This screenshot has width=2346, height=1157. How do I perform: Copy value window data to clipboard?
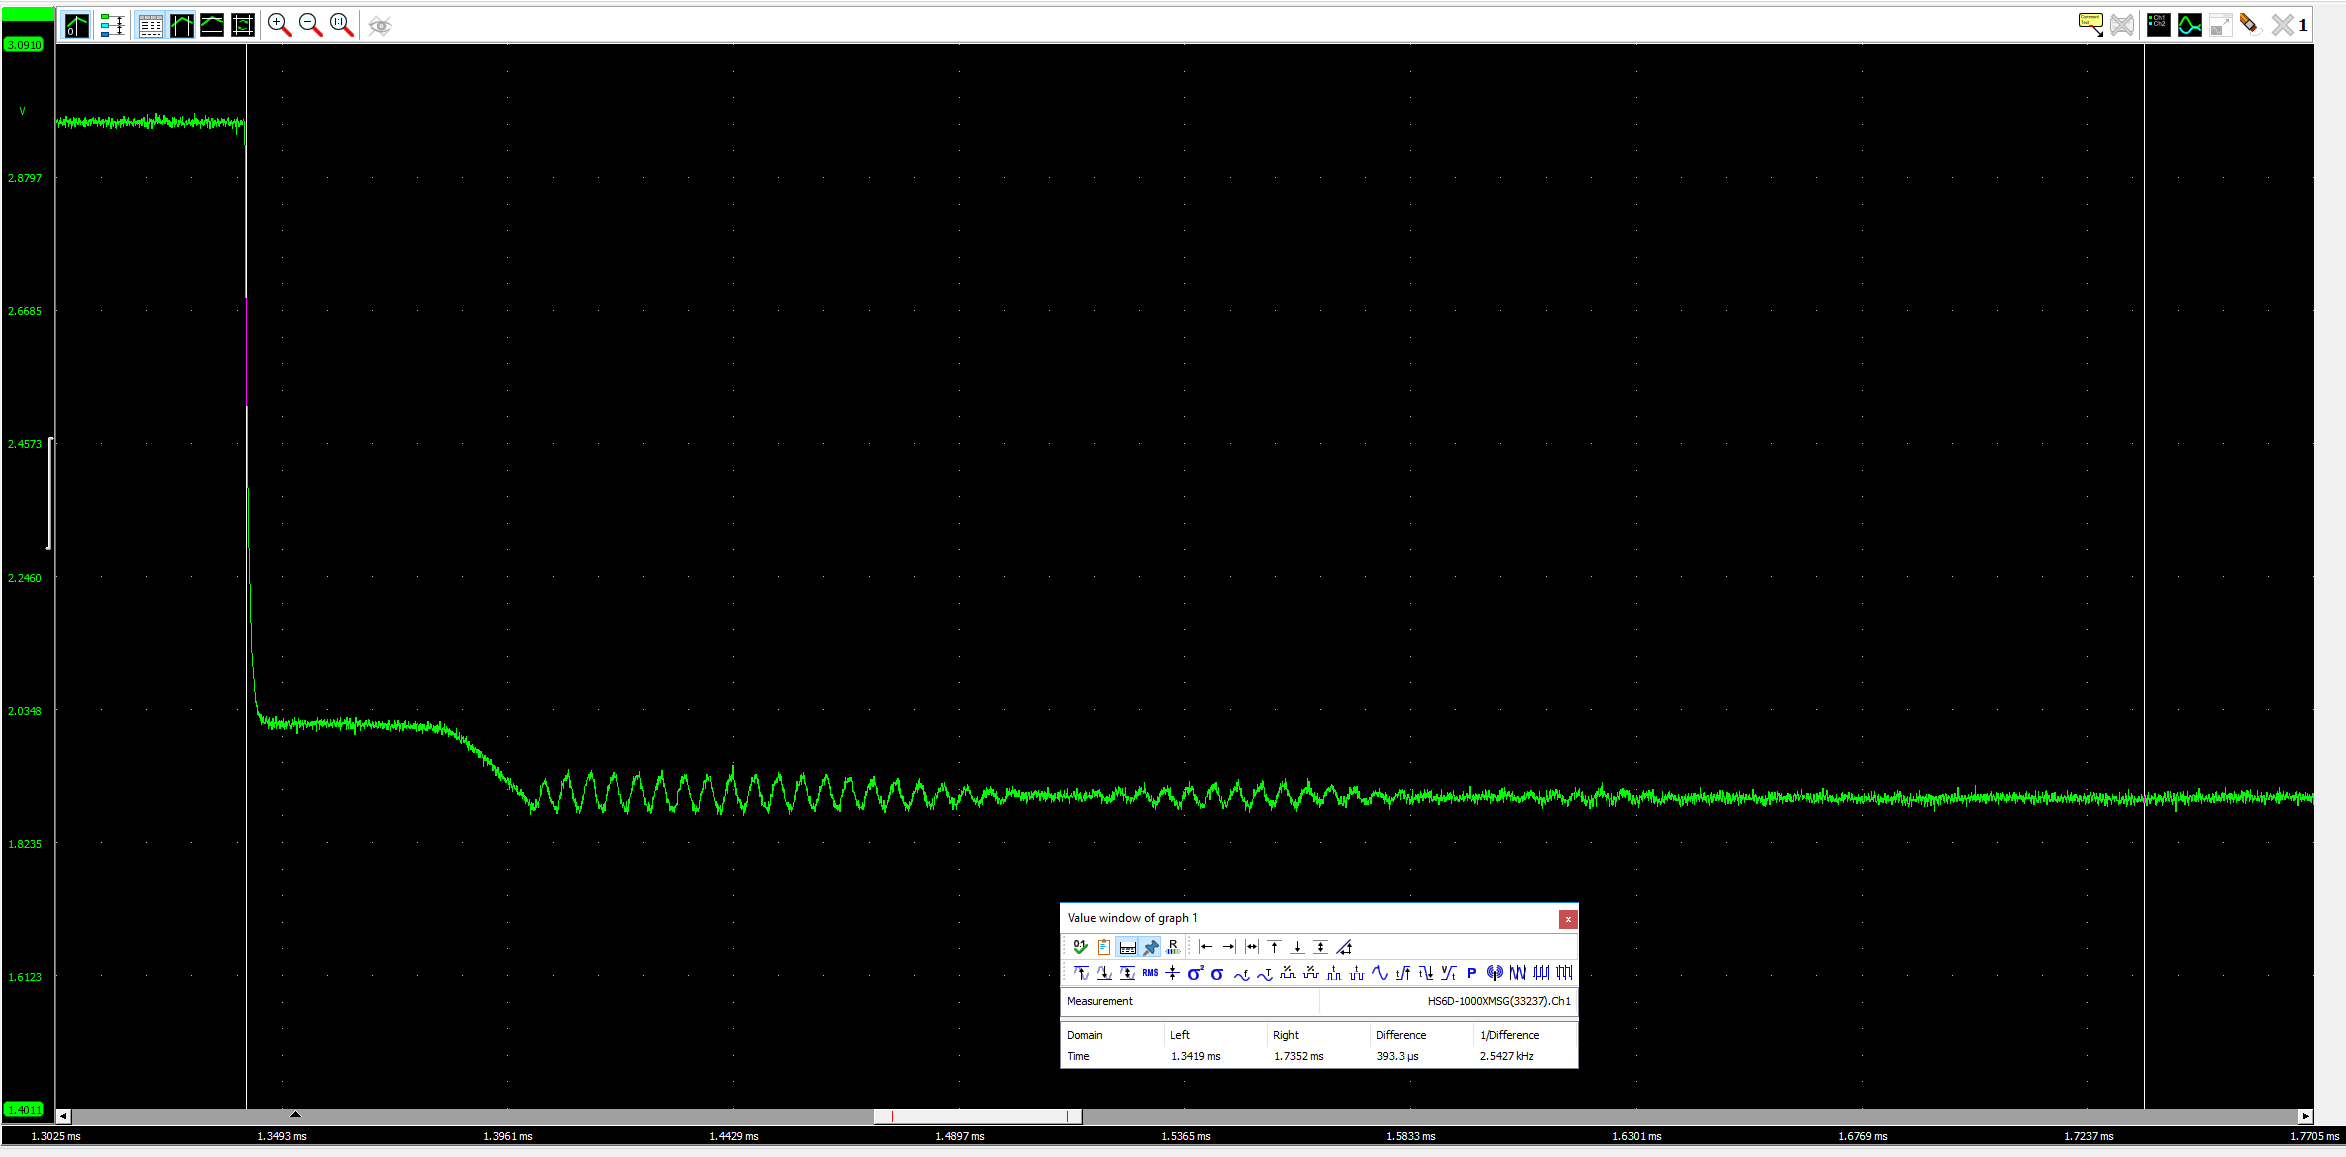click(1103, 946)
